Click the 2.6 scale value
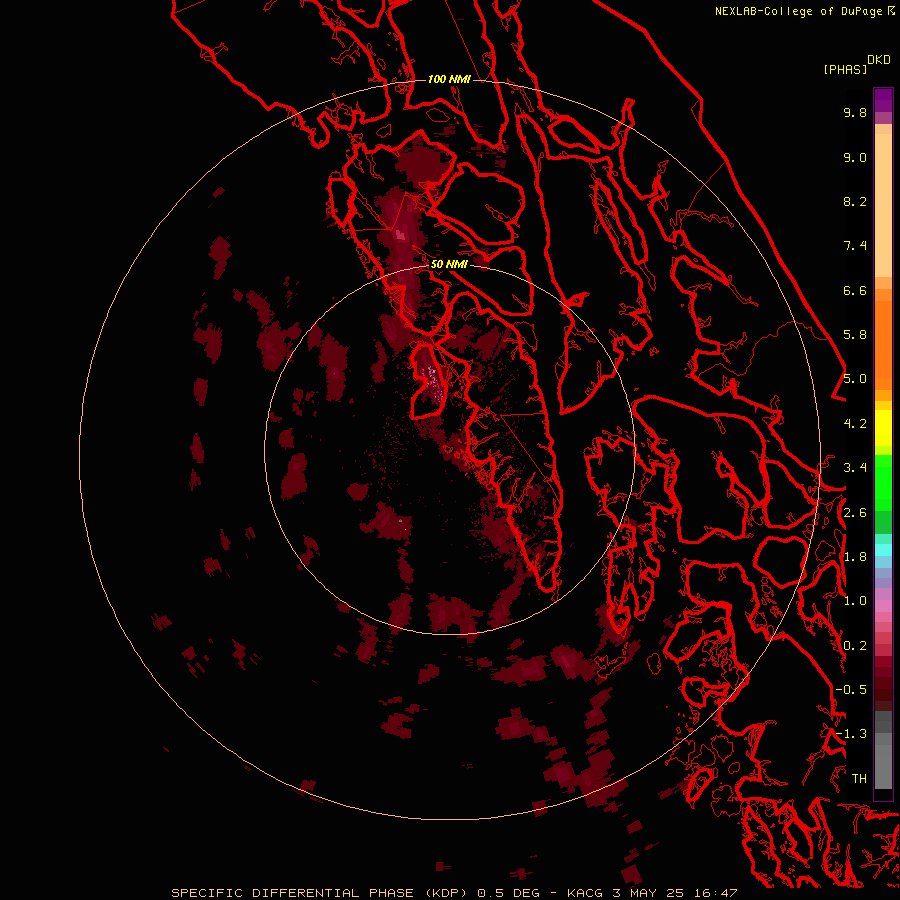 tap(855, 513)
